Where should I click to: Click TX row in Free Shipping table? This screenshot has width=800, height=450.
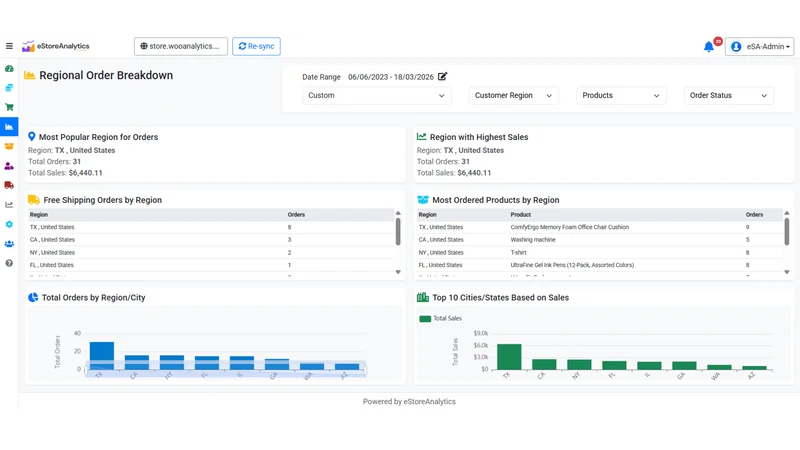[x=212, y=227]
